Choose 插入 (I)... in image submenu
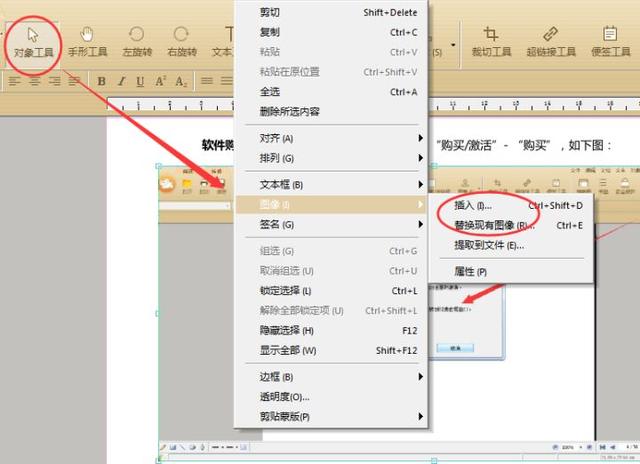Image resolution: width=640 pixels, height=464 pixels. click(x=511, y=205)
